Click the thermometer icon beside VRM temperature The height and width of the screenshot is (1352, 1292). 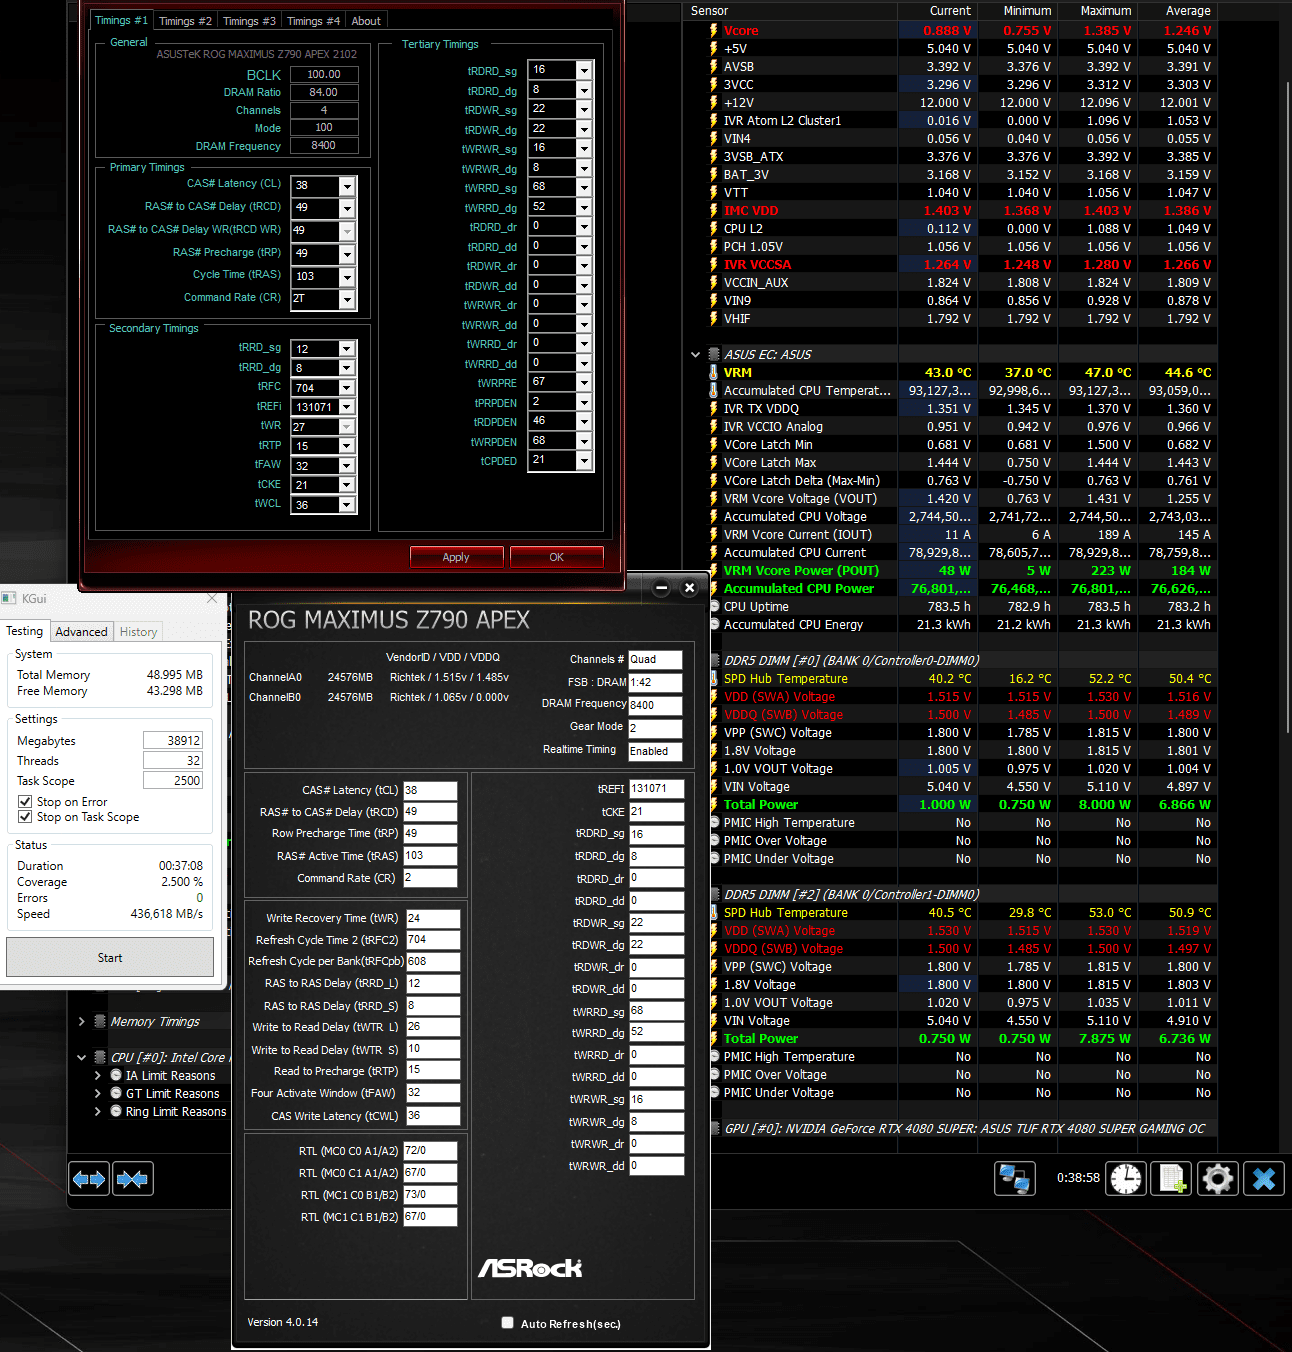pos(714,372)
